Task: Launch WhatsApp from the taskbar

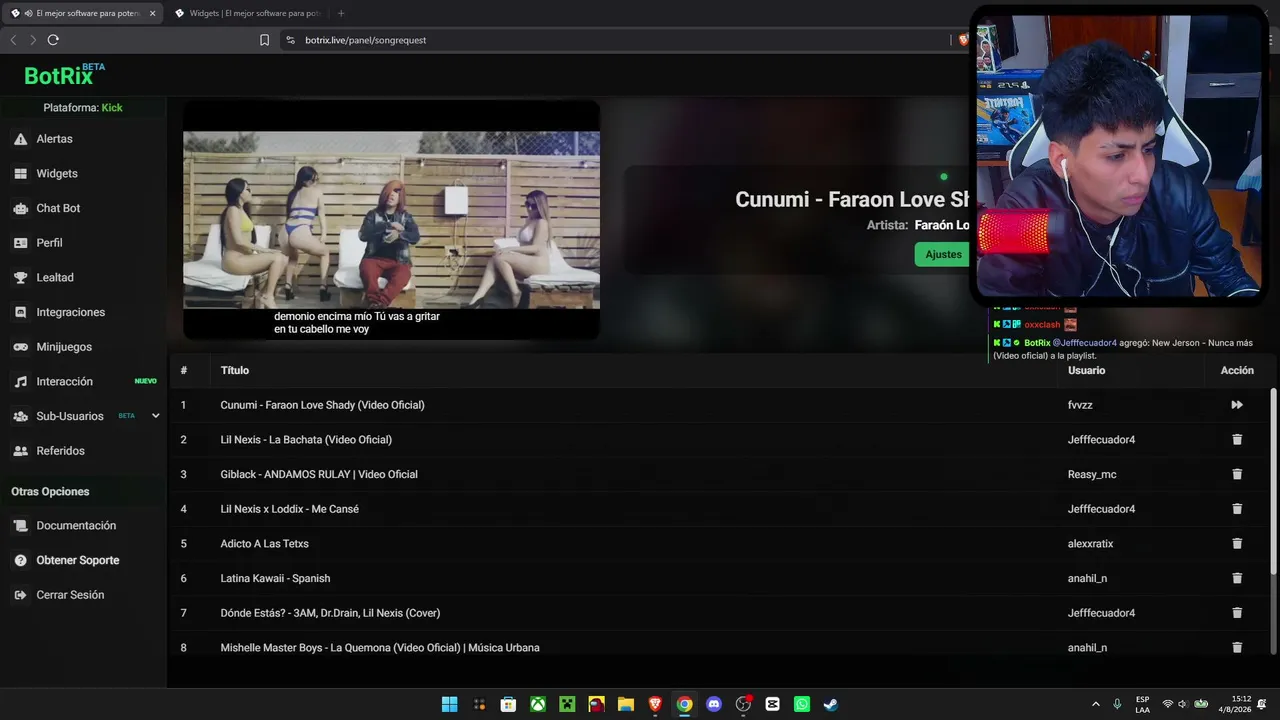Action: click(x=802, y=704)
